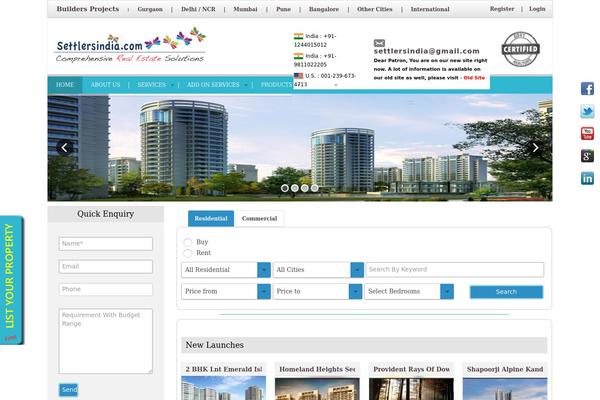Open Shapoorji Alpine listing thumbnail
The height and width of the screenshot is (400, 600).
[x=505, y=388]
